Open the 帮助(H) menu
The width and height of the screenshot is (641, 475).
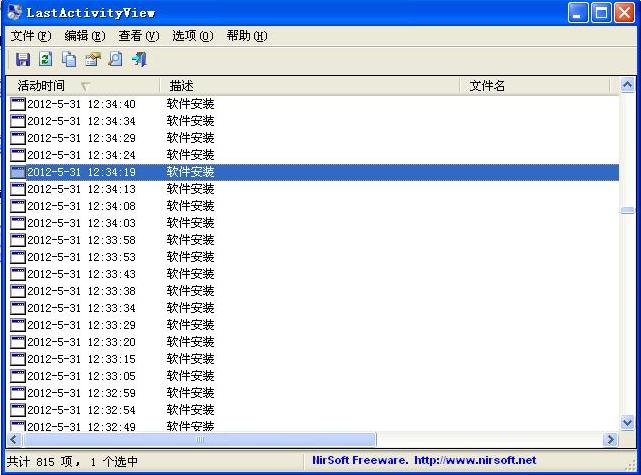(247, 36)
